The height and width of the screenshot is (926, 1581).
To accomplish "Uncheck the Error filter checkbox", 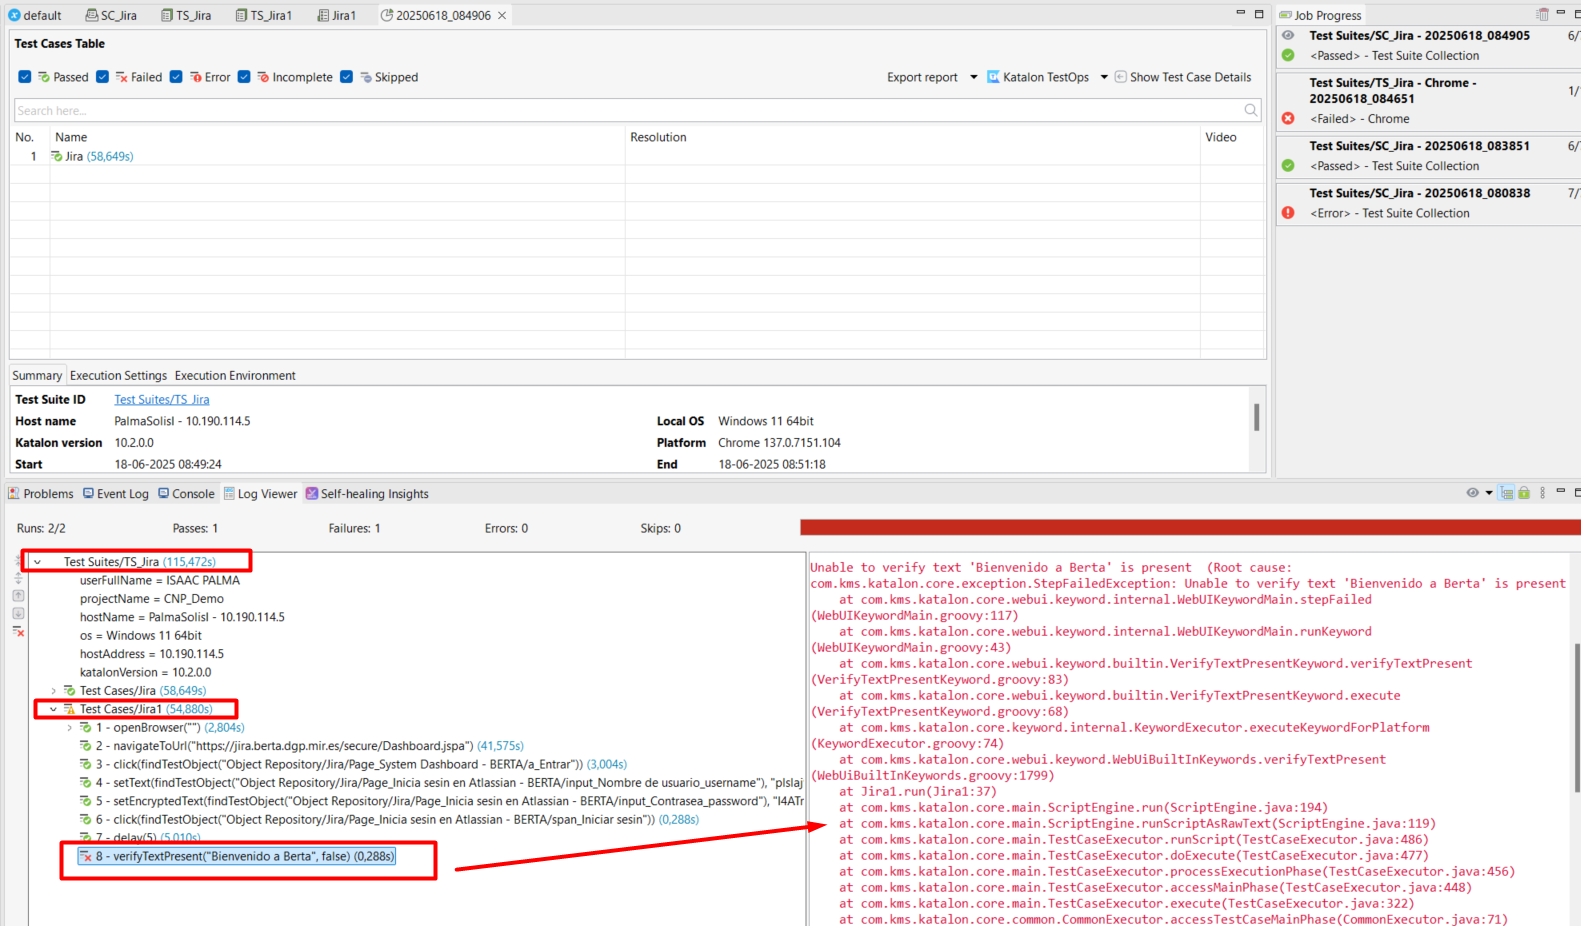I will 176,77.
